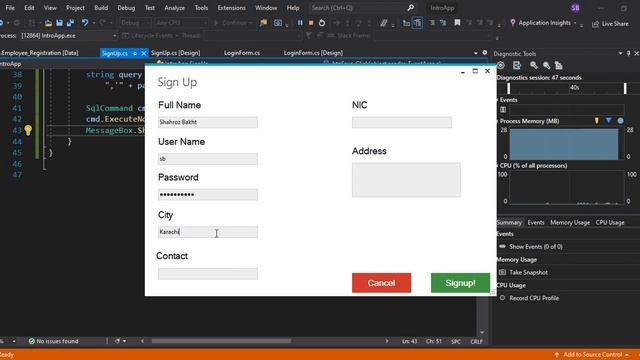Open Diagnostic Tools settings gear

[501, 65]
